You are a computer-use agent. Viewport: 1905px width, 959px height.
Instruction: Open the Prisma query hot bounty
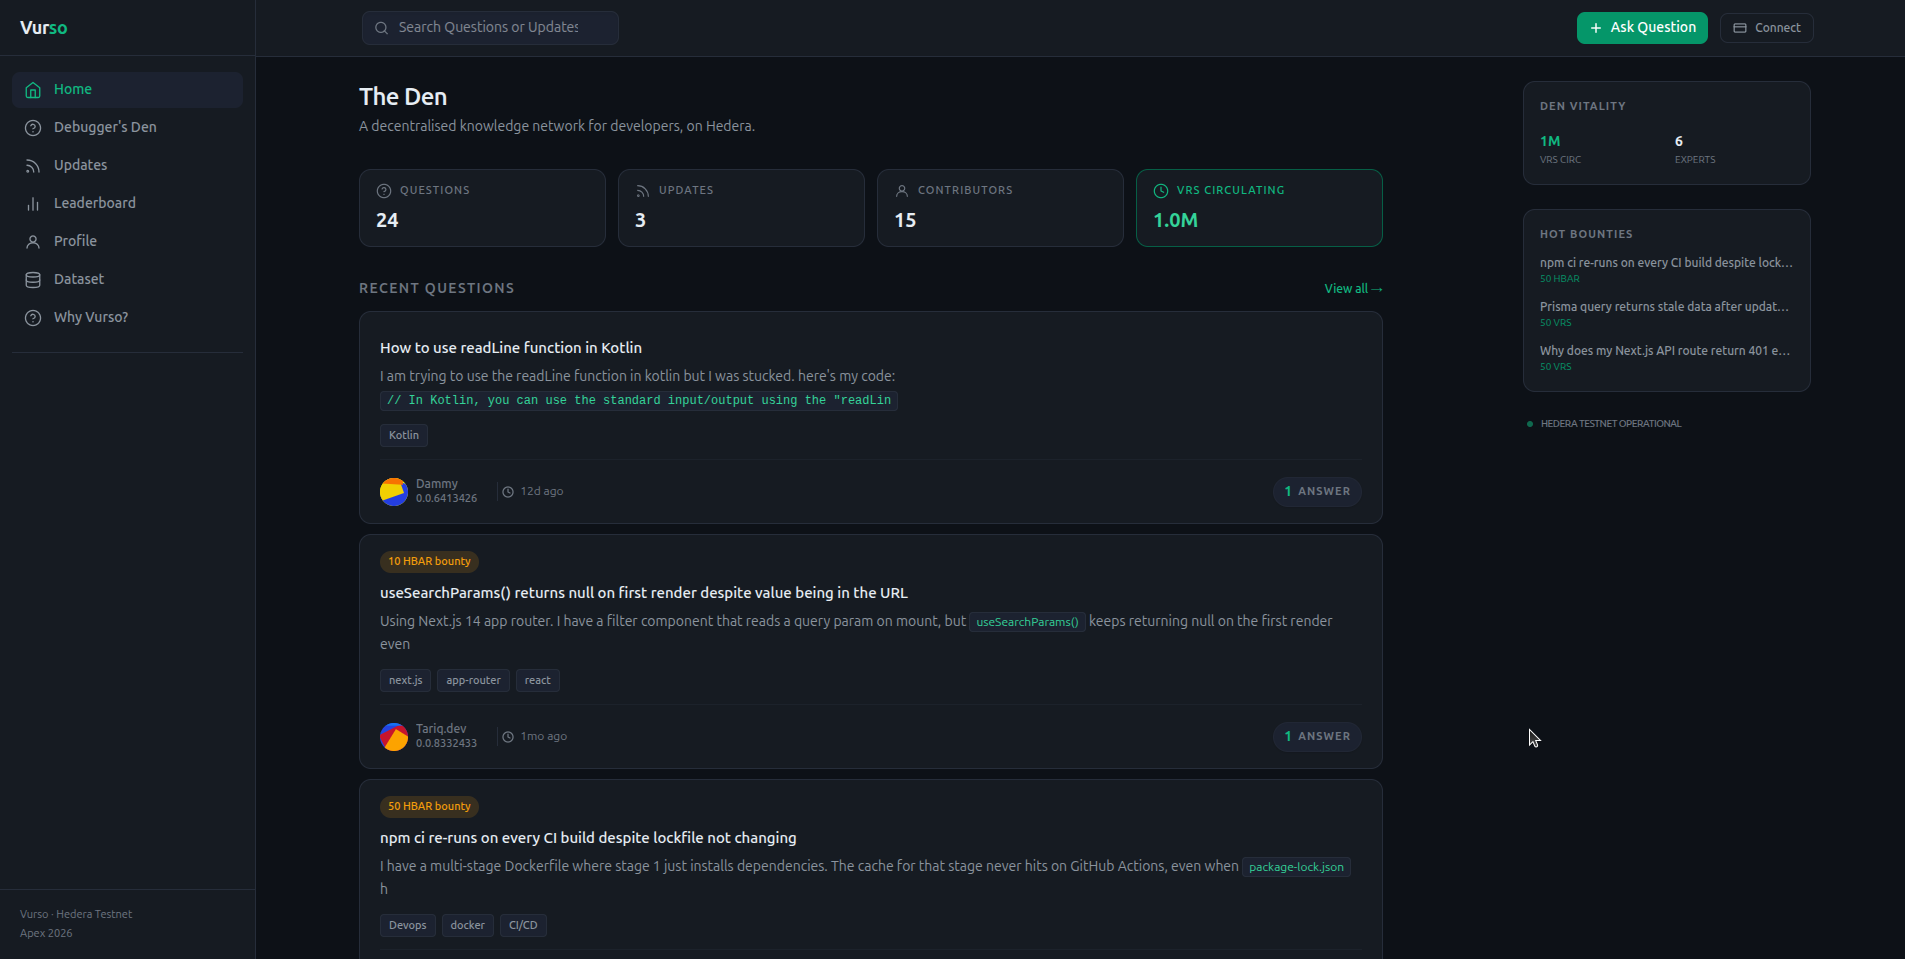[x=1664, y=307]
